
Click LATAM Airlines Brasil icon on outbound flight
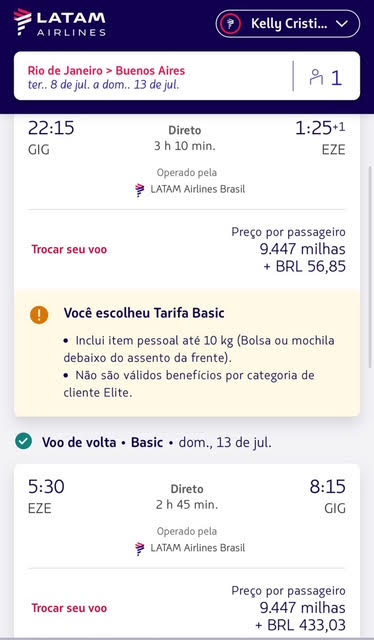click(140, 190)
